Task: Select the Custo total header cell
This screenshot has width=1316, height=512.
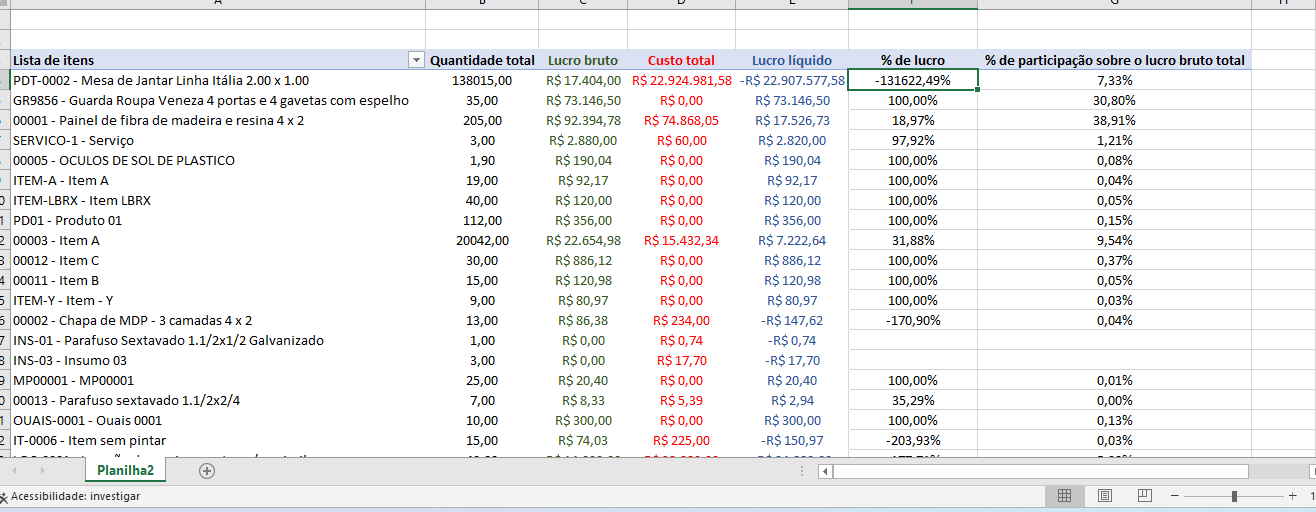Action: click(x=681, y=61)
